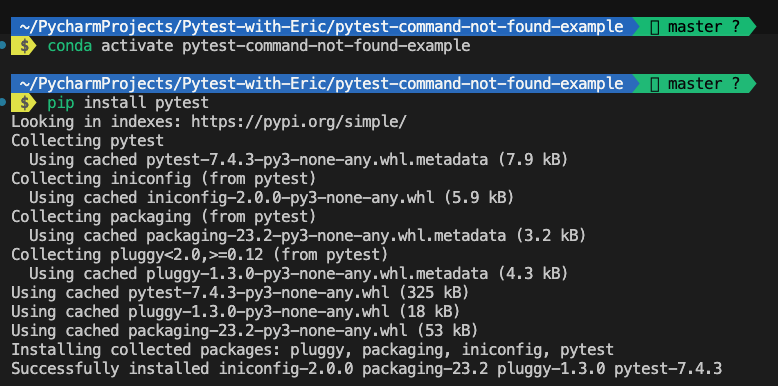Click the Successfully installed output line

366,369
